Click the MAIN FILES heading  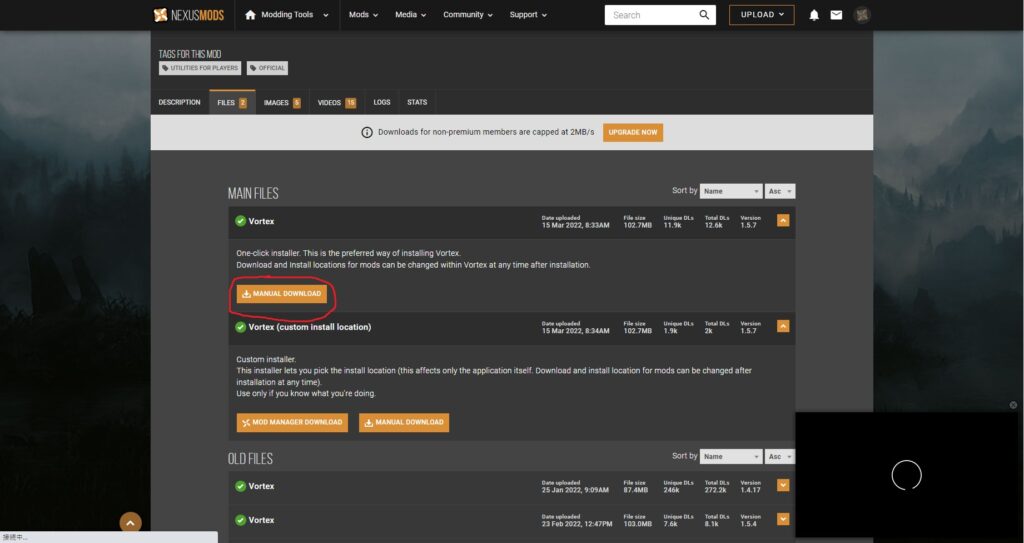point(253,193)
